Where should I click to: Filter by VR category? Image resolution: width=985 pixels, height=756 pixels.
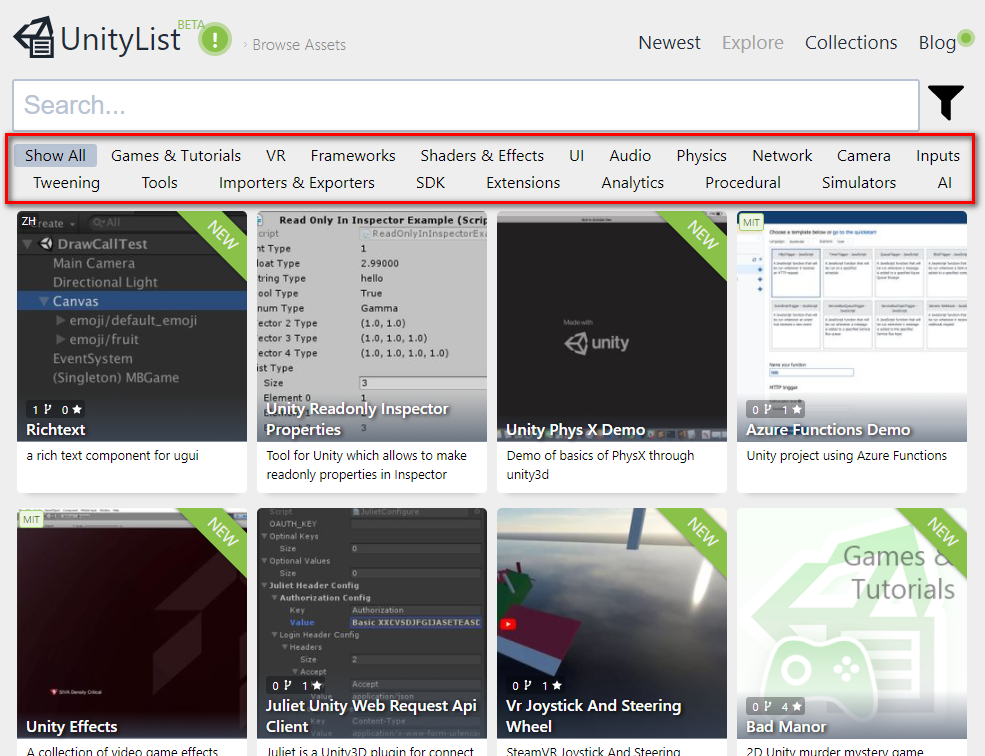276,155
